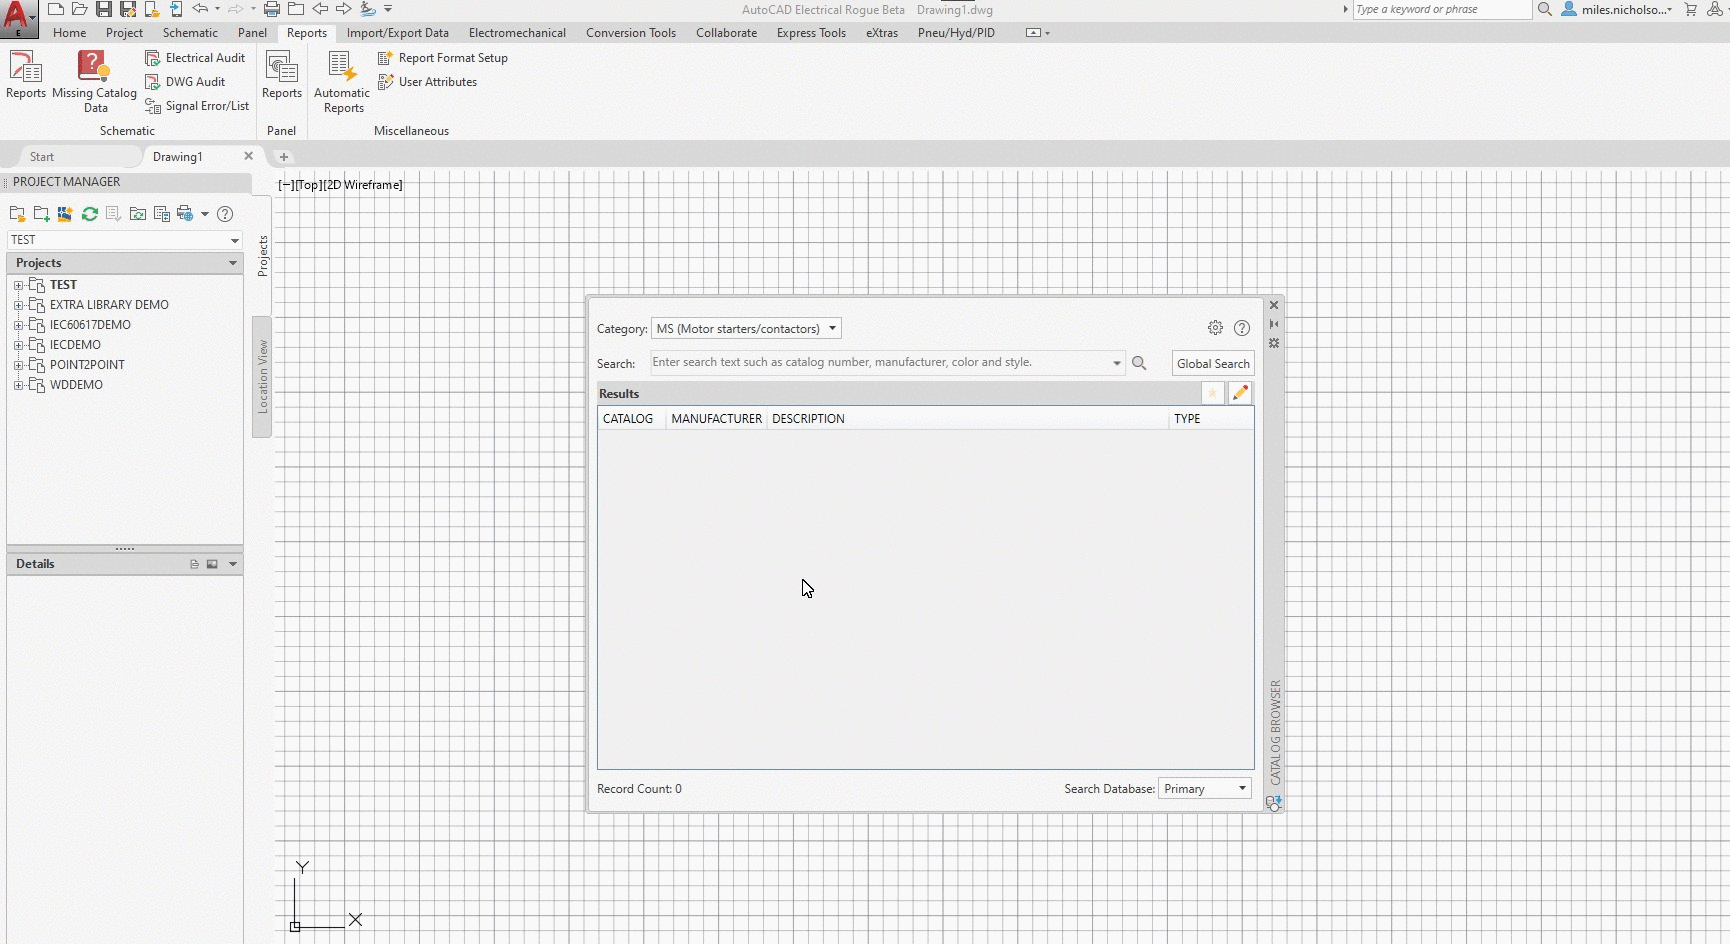This screenshot has width=1730, height=944.
Task: Click the [-][Top][2D Wireframe] viewport label
Action: (x=340, y=185)
